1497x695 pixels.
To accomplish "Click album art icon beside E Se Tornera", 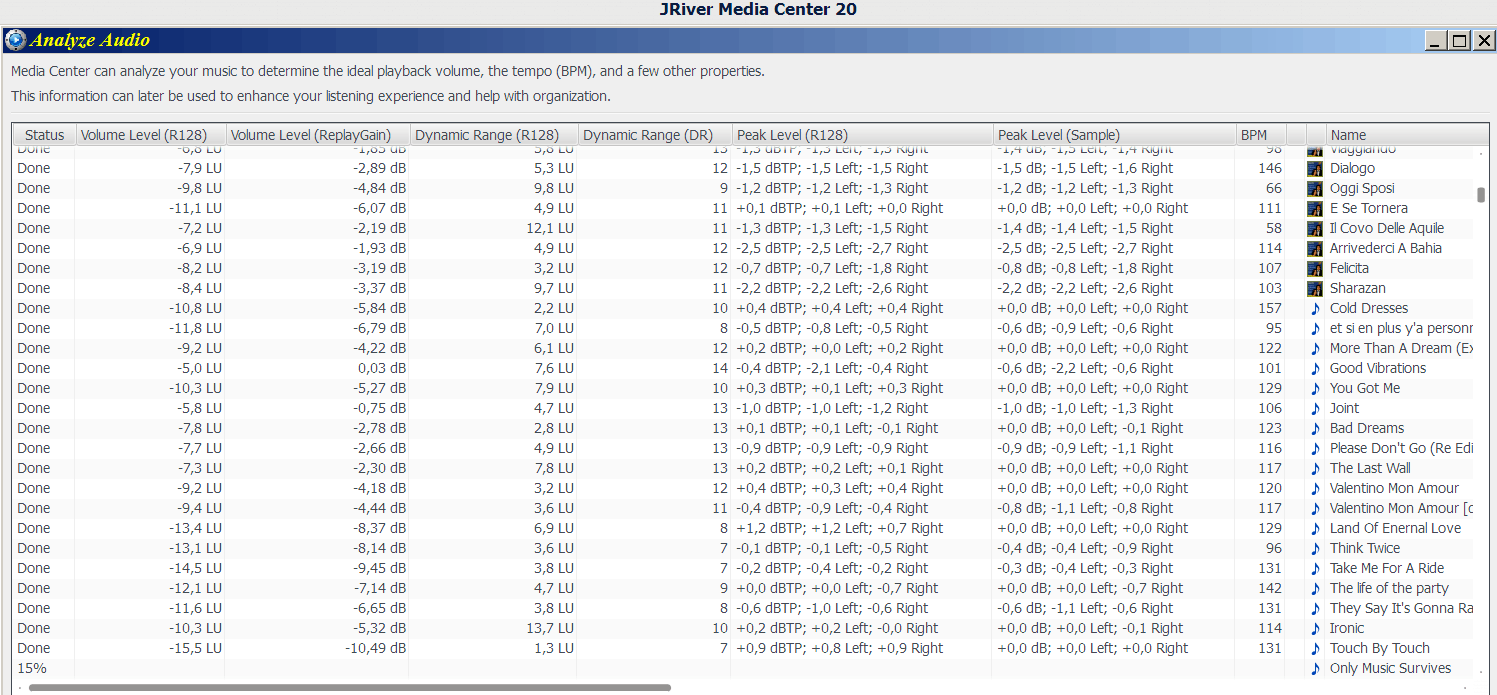I will click(x=1315, y=208).
